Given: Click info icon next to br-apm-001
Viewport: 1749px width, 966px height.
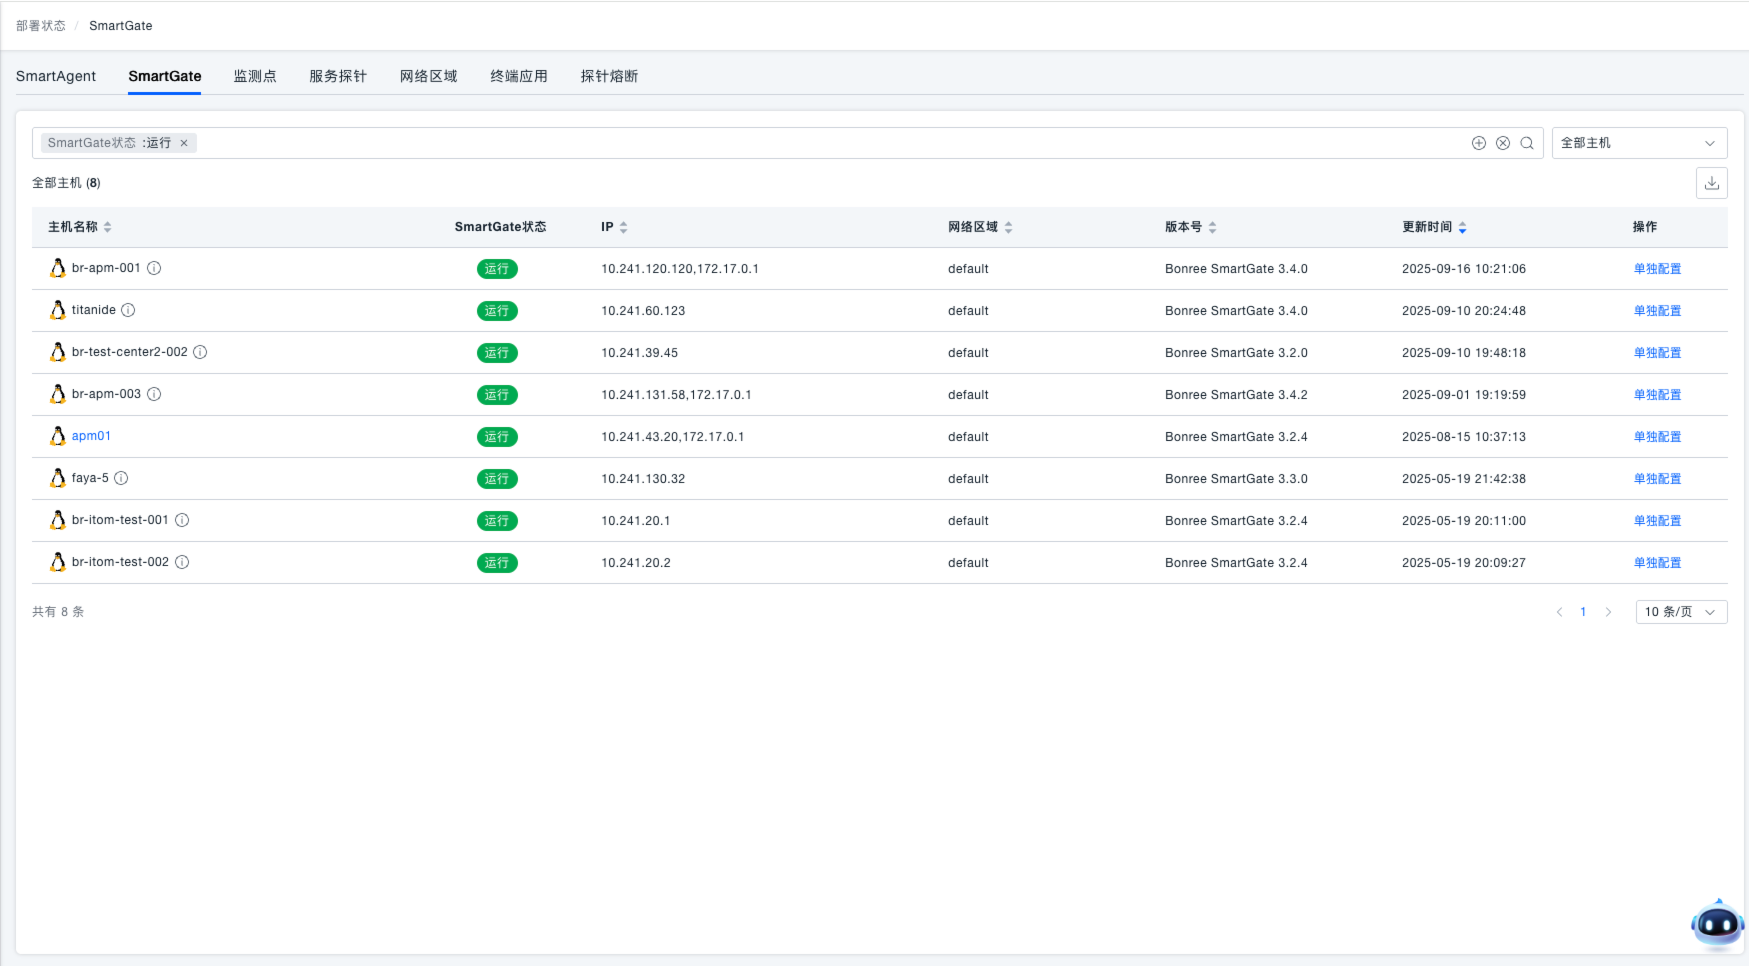Looking at the screenshot, I should [154, 268].
